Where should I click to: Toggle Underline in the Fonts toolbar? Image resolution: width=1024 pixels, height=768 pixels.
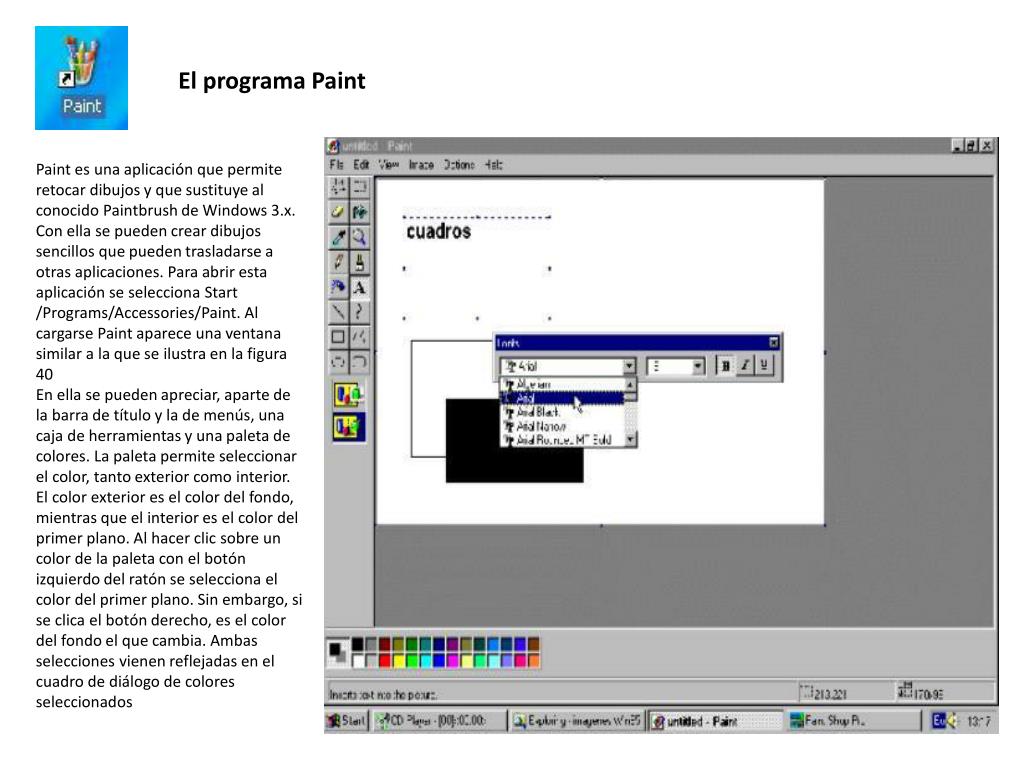click(763, 366)
